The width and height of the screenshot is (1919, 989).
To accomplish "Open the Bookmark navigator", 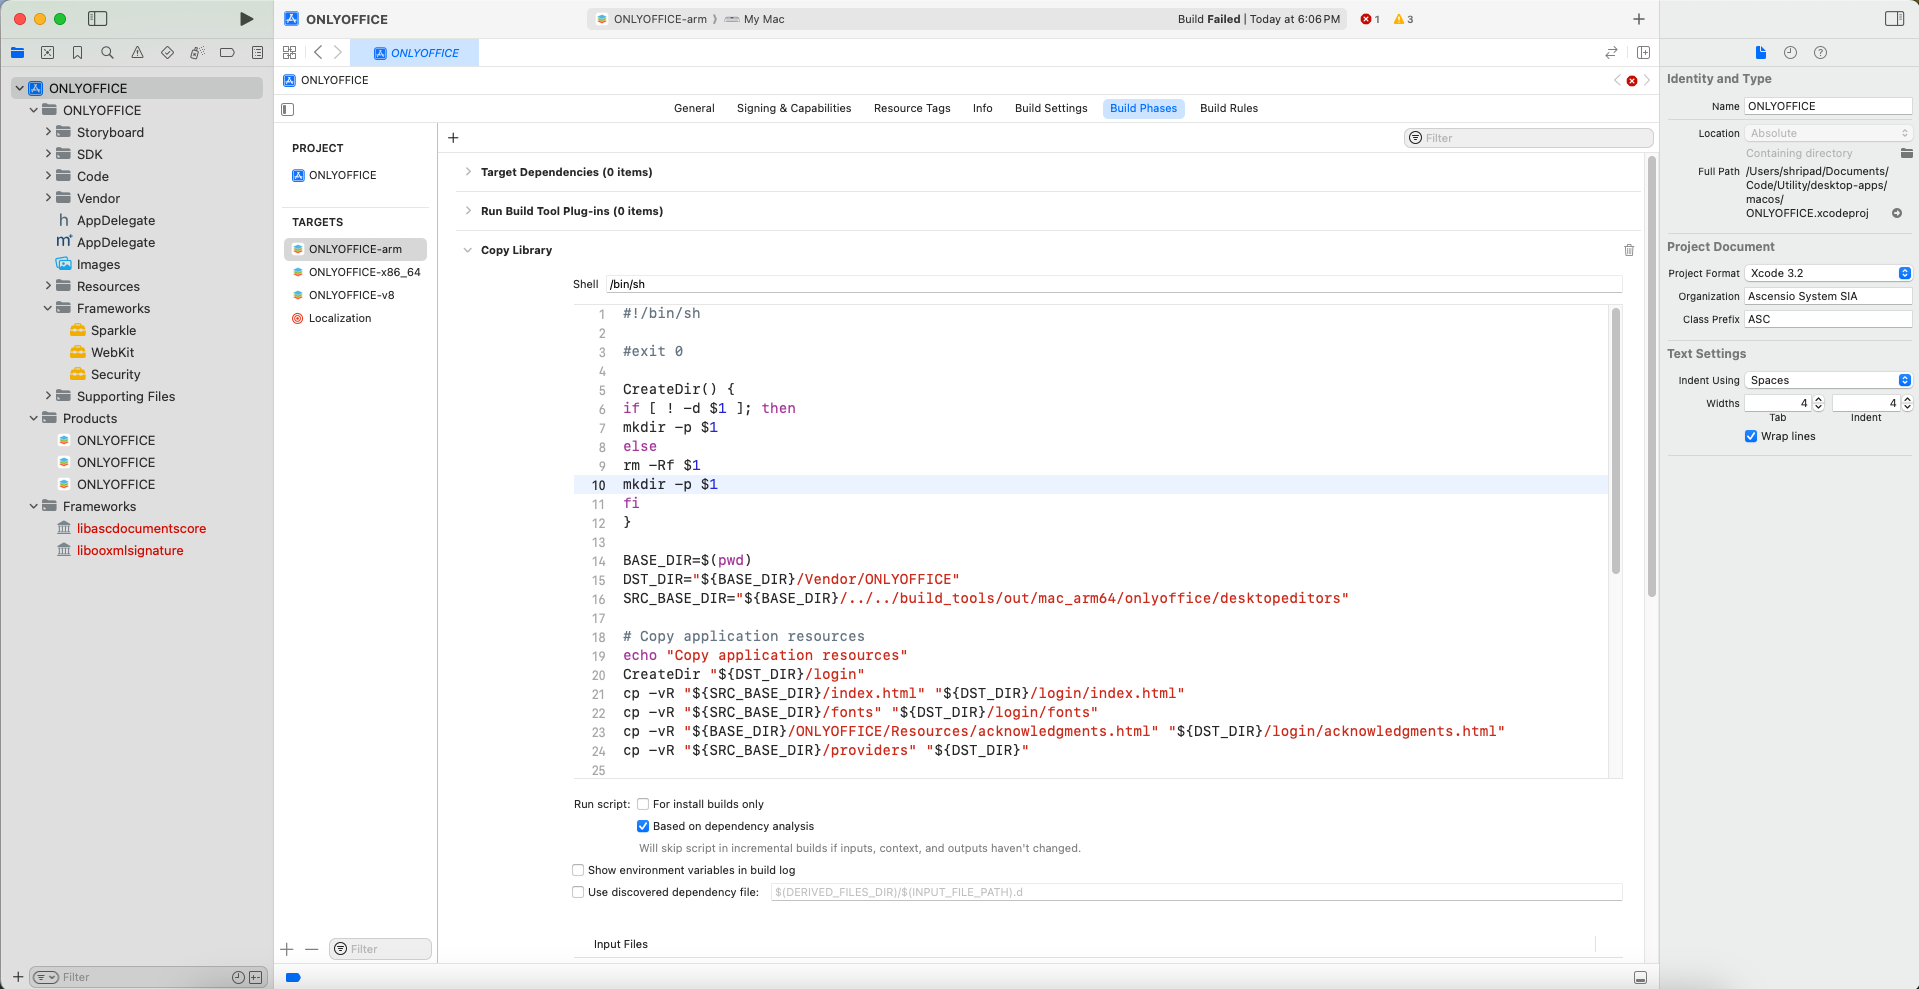I will [77, 53].
